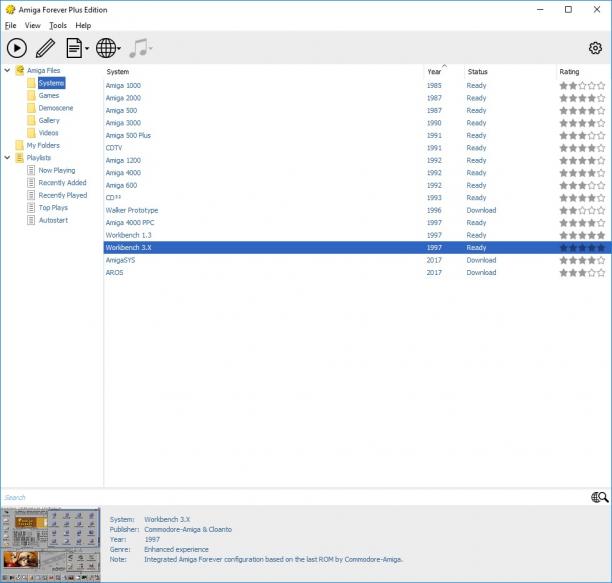This screenshot has height=583, width=612.
Task: Select the Amiga 4000 PPC row
Action: pos(357,223)
